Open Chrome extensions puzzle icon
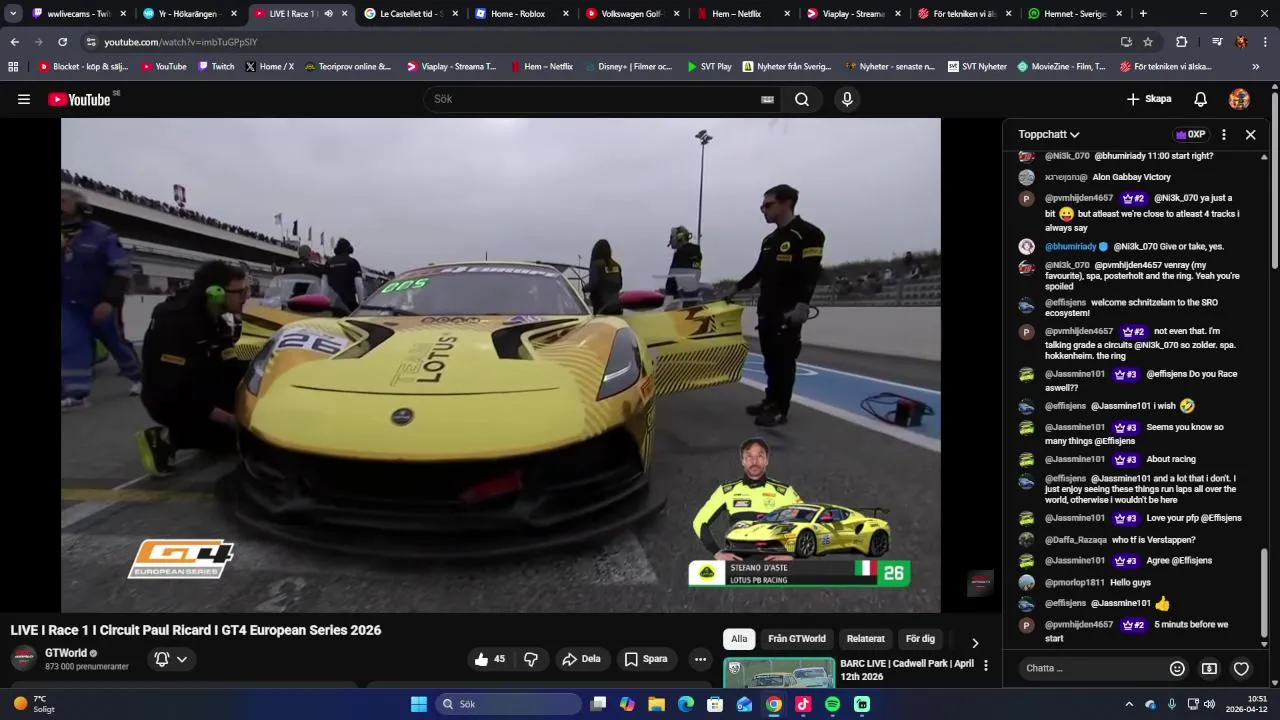 [x=1181, y=42]
